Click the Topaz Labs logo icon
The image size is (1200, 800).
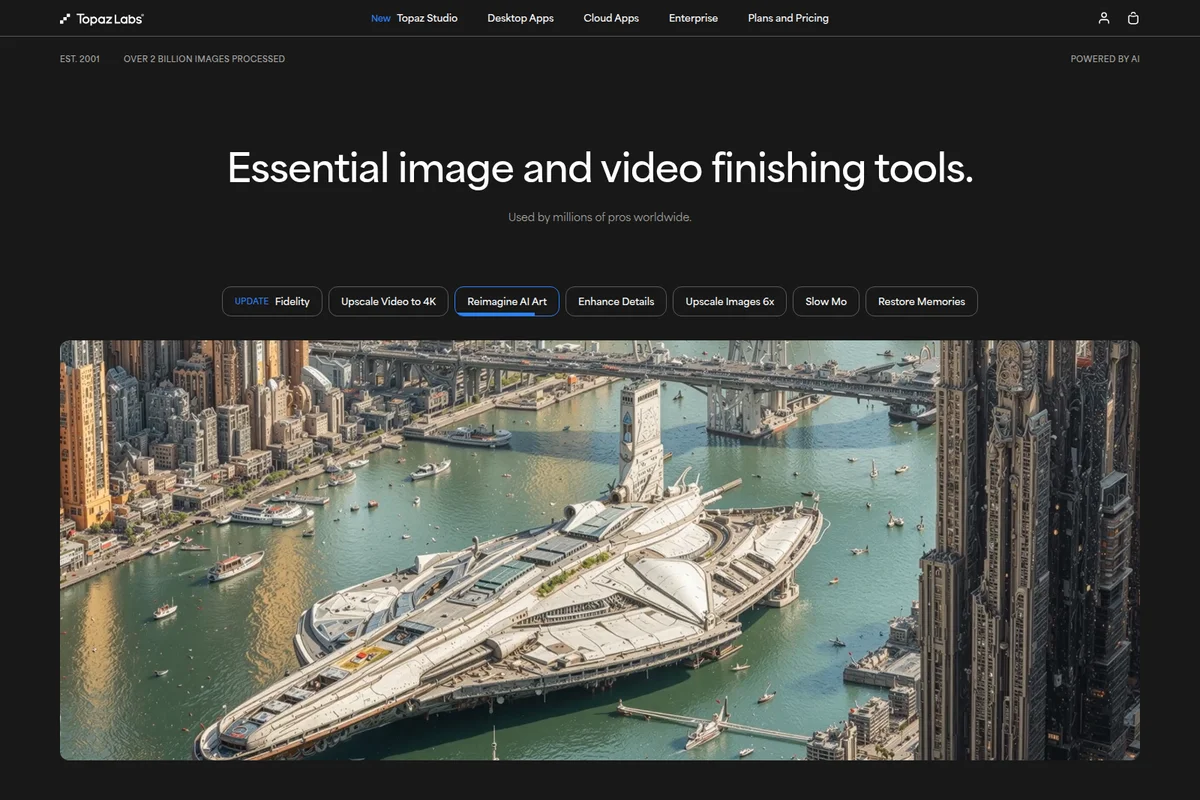(x=63, y=17)
